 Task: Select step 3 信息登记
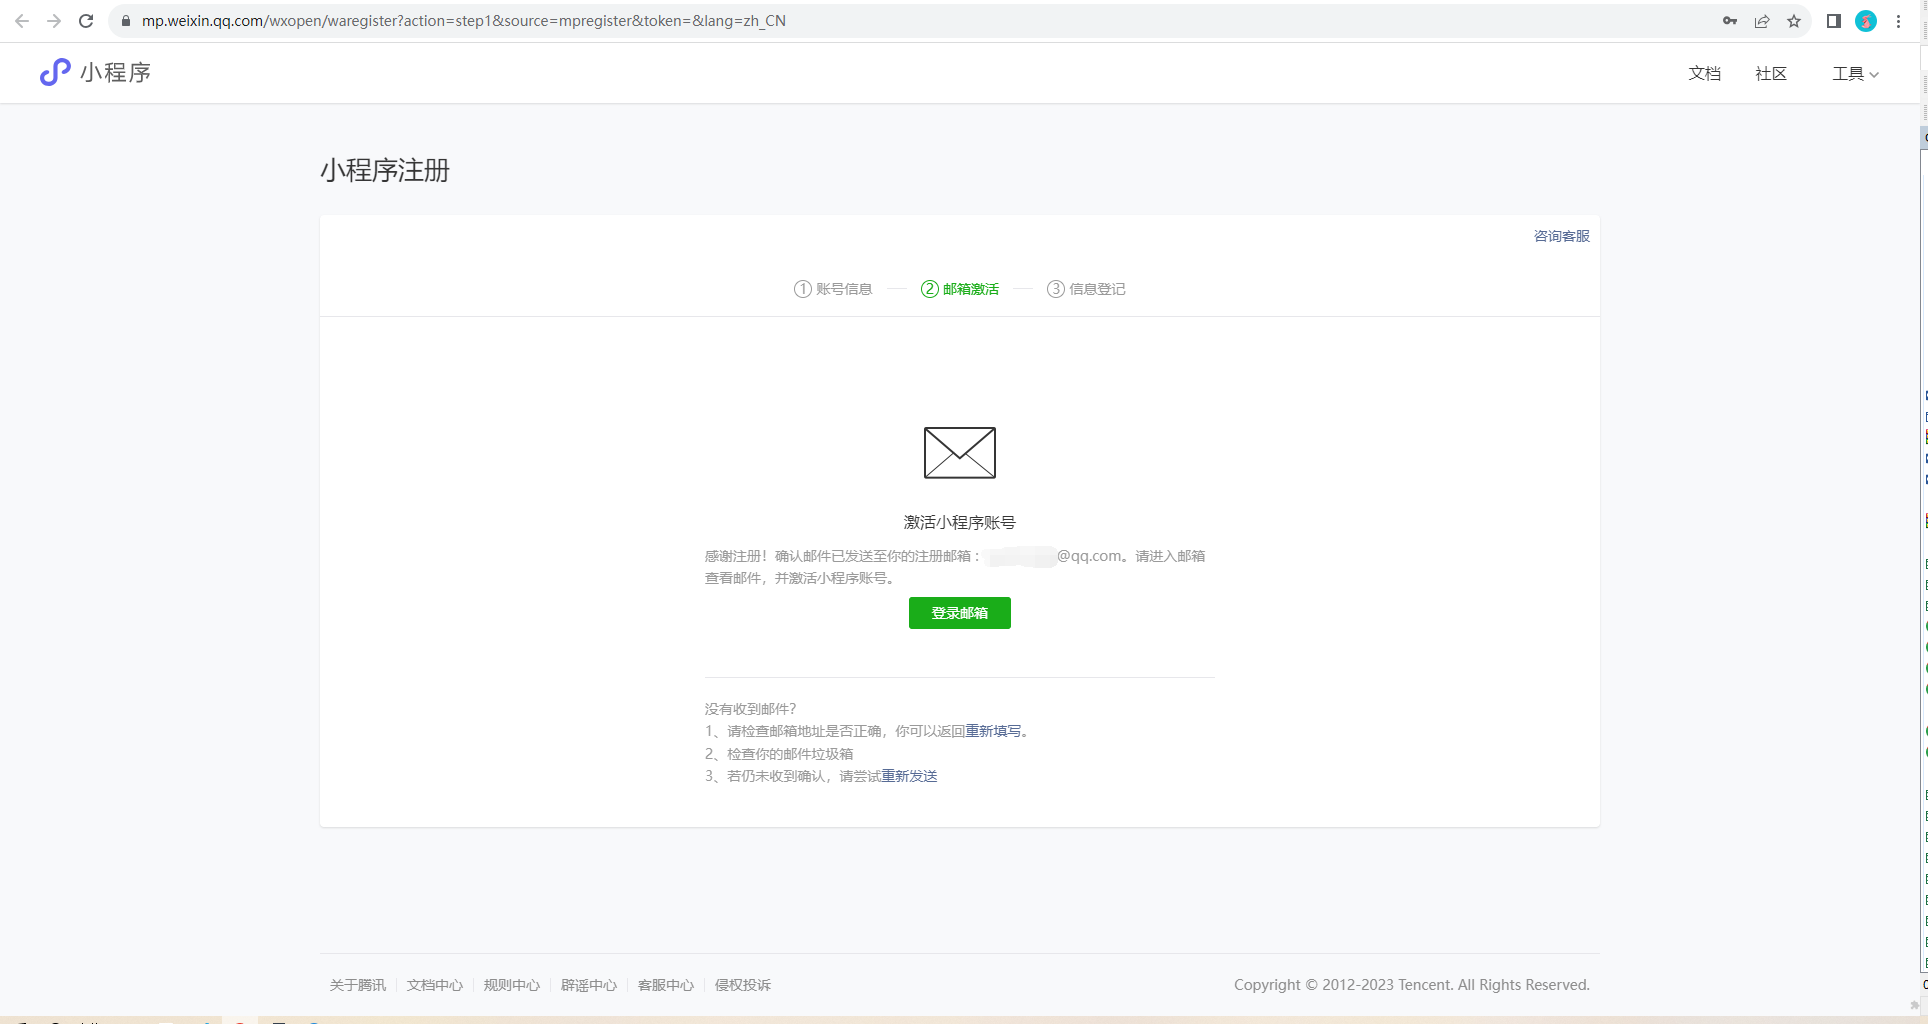(x=1086, y=289)
